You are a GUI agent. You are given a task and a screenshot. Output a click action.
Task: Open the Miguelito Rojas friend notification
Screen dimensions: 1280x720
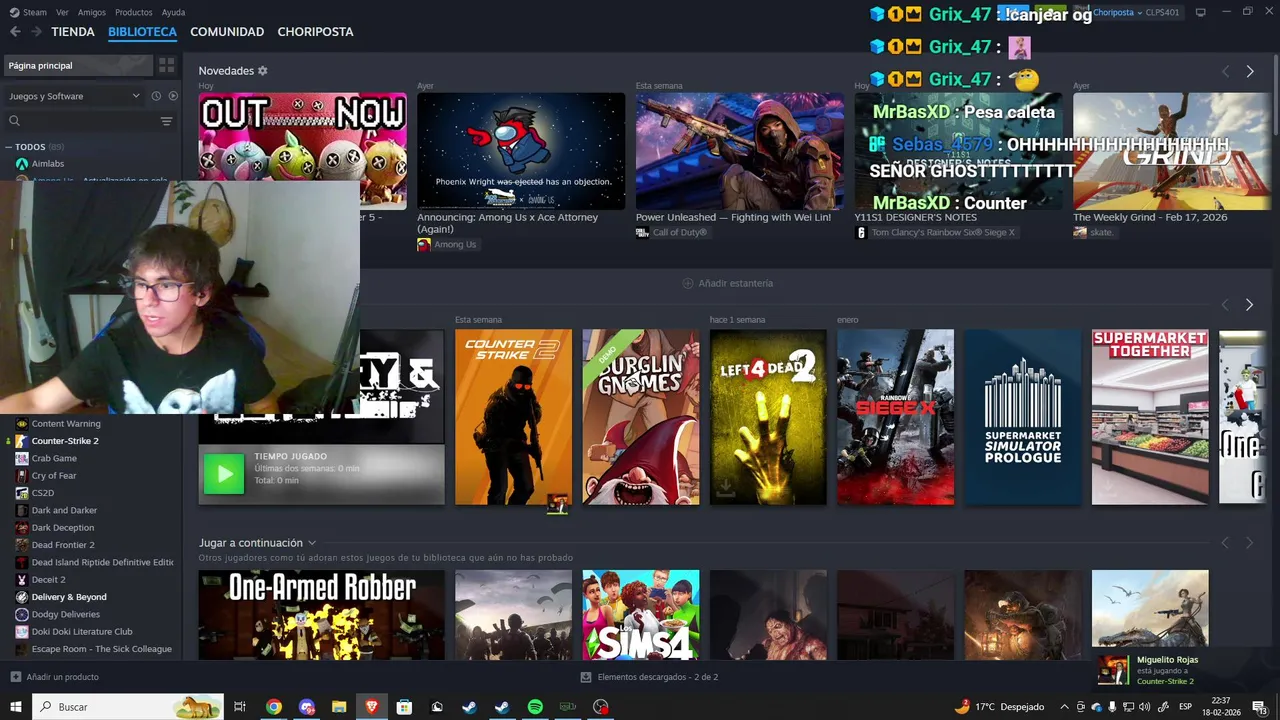pyautogui.click(x=1186, y=670)
